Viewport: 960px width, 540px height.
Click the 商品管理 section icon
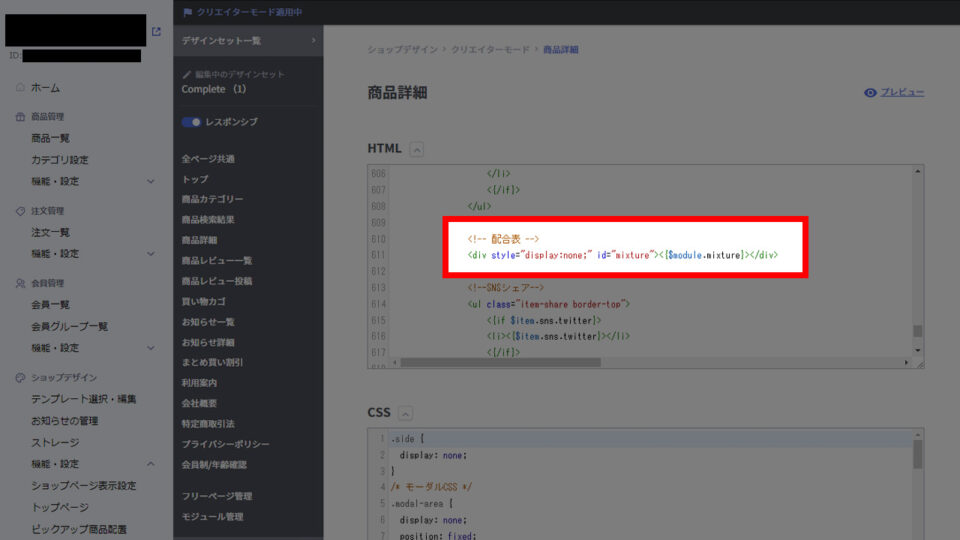point(20,117)
